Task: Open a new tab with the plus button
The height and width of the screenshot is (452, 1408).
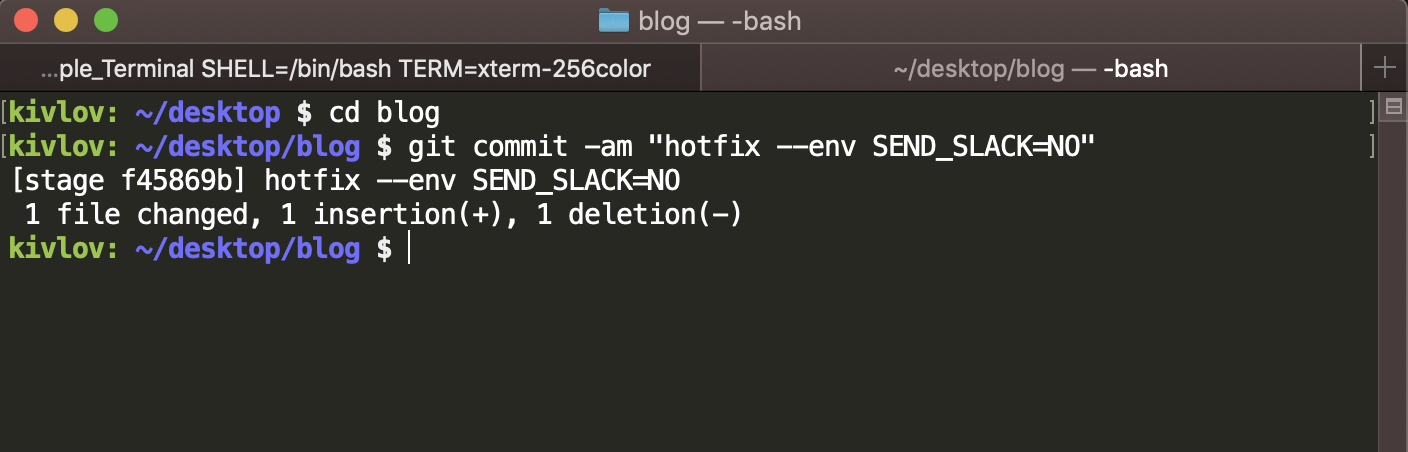Action: [1385, 68]
